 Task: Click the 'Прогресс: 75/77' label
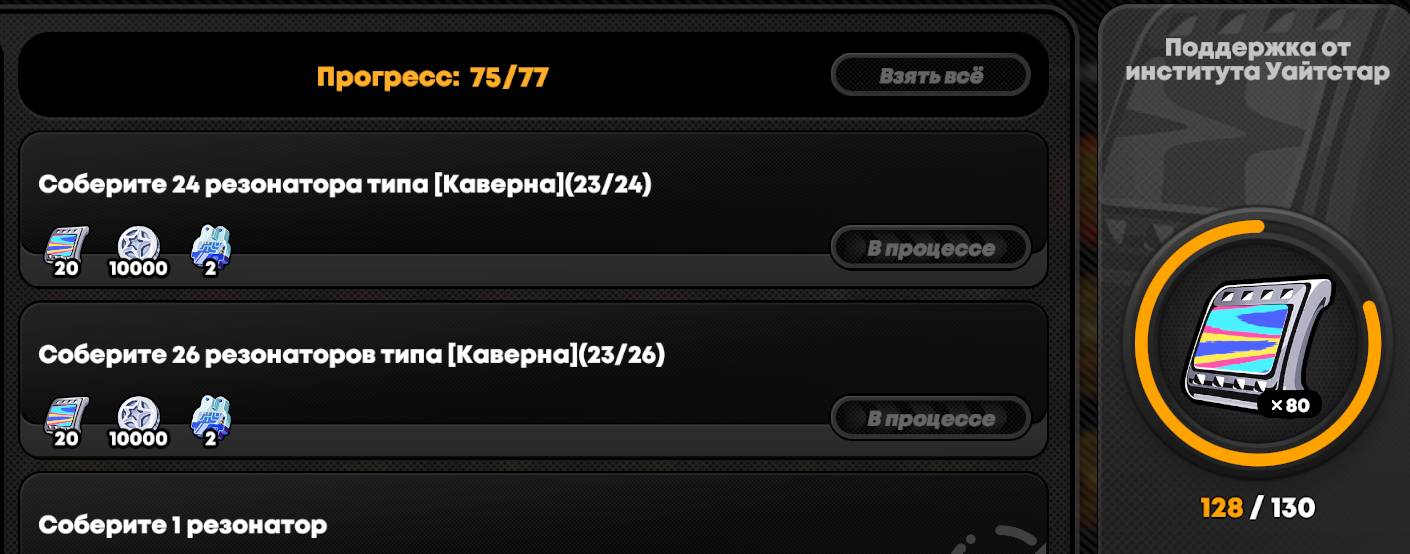[x=433, y=77]
